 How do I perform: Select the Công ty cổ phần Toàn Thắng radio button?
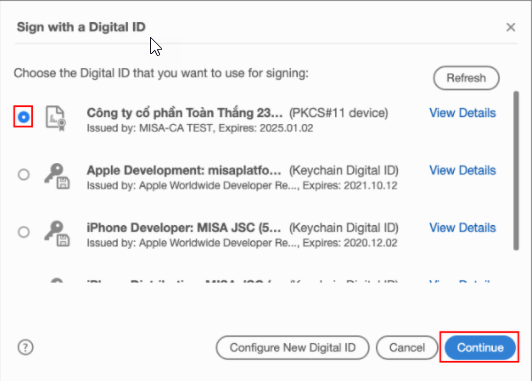pyautogui.click(x=23, y=117)
